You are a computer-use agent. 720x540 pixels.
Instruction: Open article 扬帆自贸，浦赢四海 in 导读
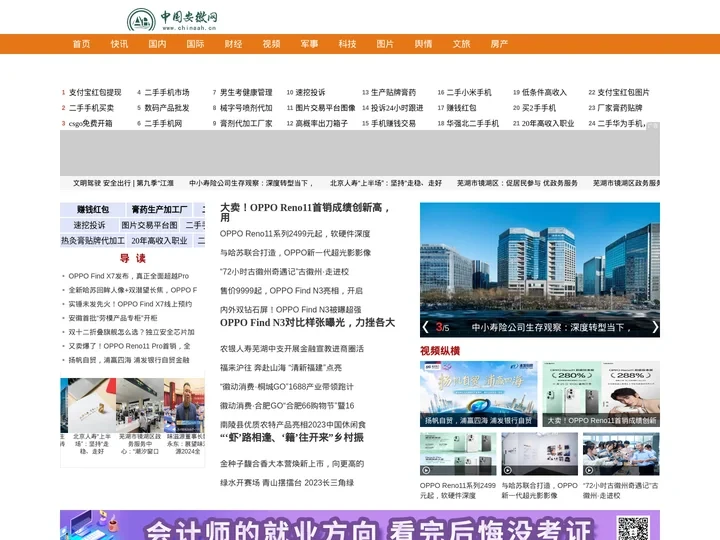coord(129,360)
